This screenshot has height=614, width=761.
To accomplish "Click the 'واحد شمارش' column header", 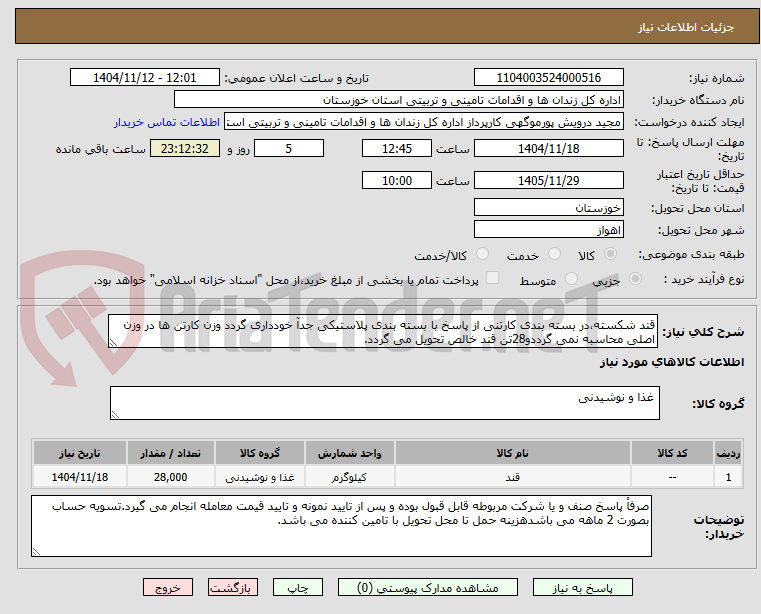I will (349, 453).
